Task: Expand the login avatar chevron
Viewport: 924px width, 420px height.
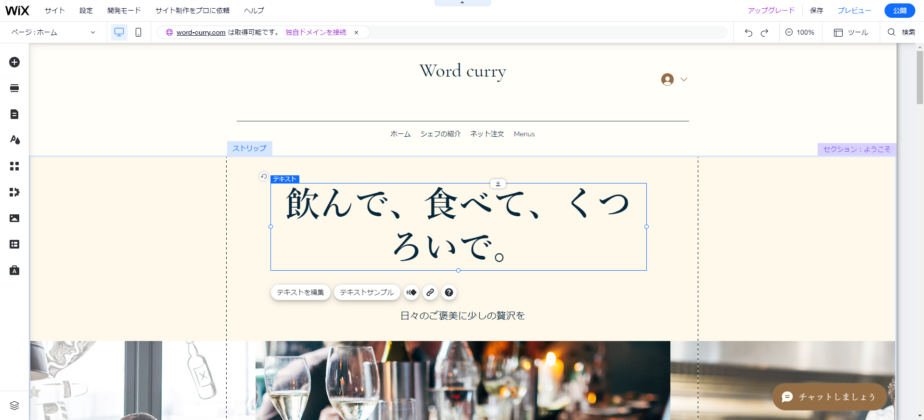Action: point(684,80)
